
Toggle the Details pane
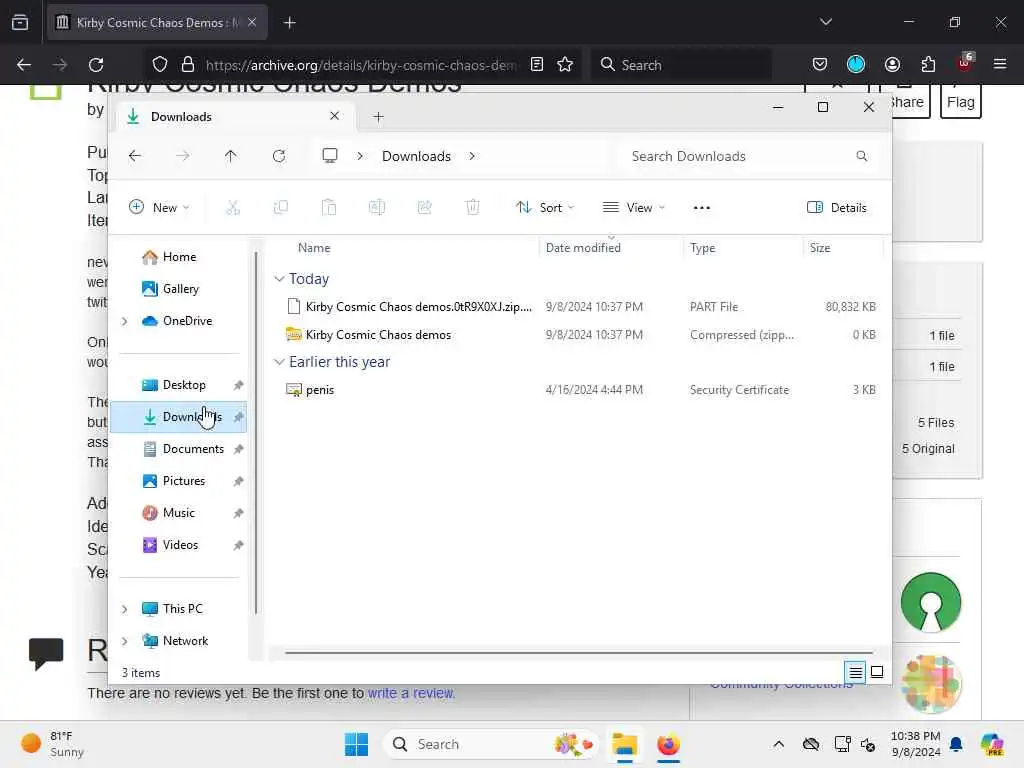tap(837, 208)
